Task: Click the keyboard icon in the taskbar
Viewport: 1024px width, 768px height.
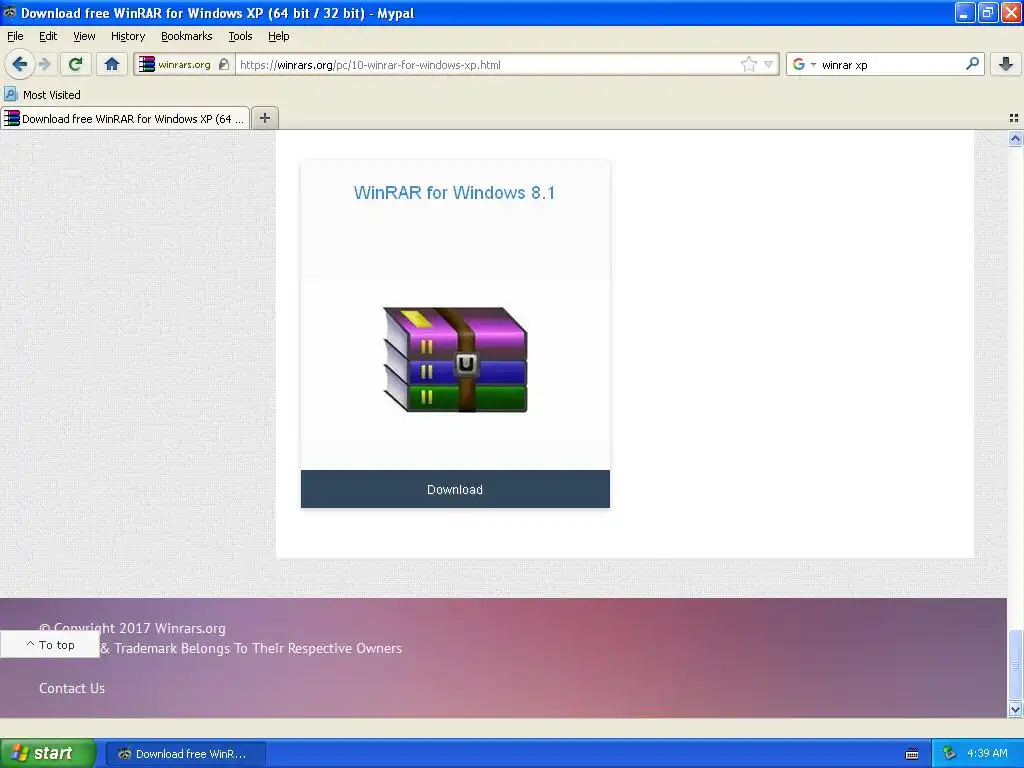Action: coord(912,754)
